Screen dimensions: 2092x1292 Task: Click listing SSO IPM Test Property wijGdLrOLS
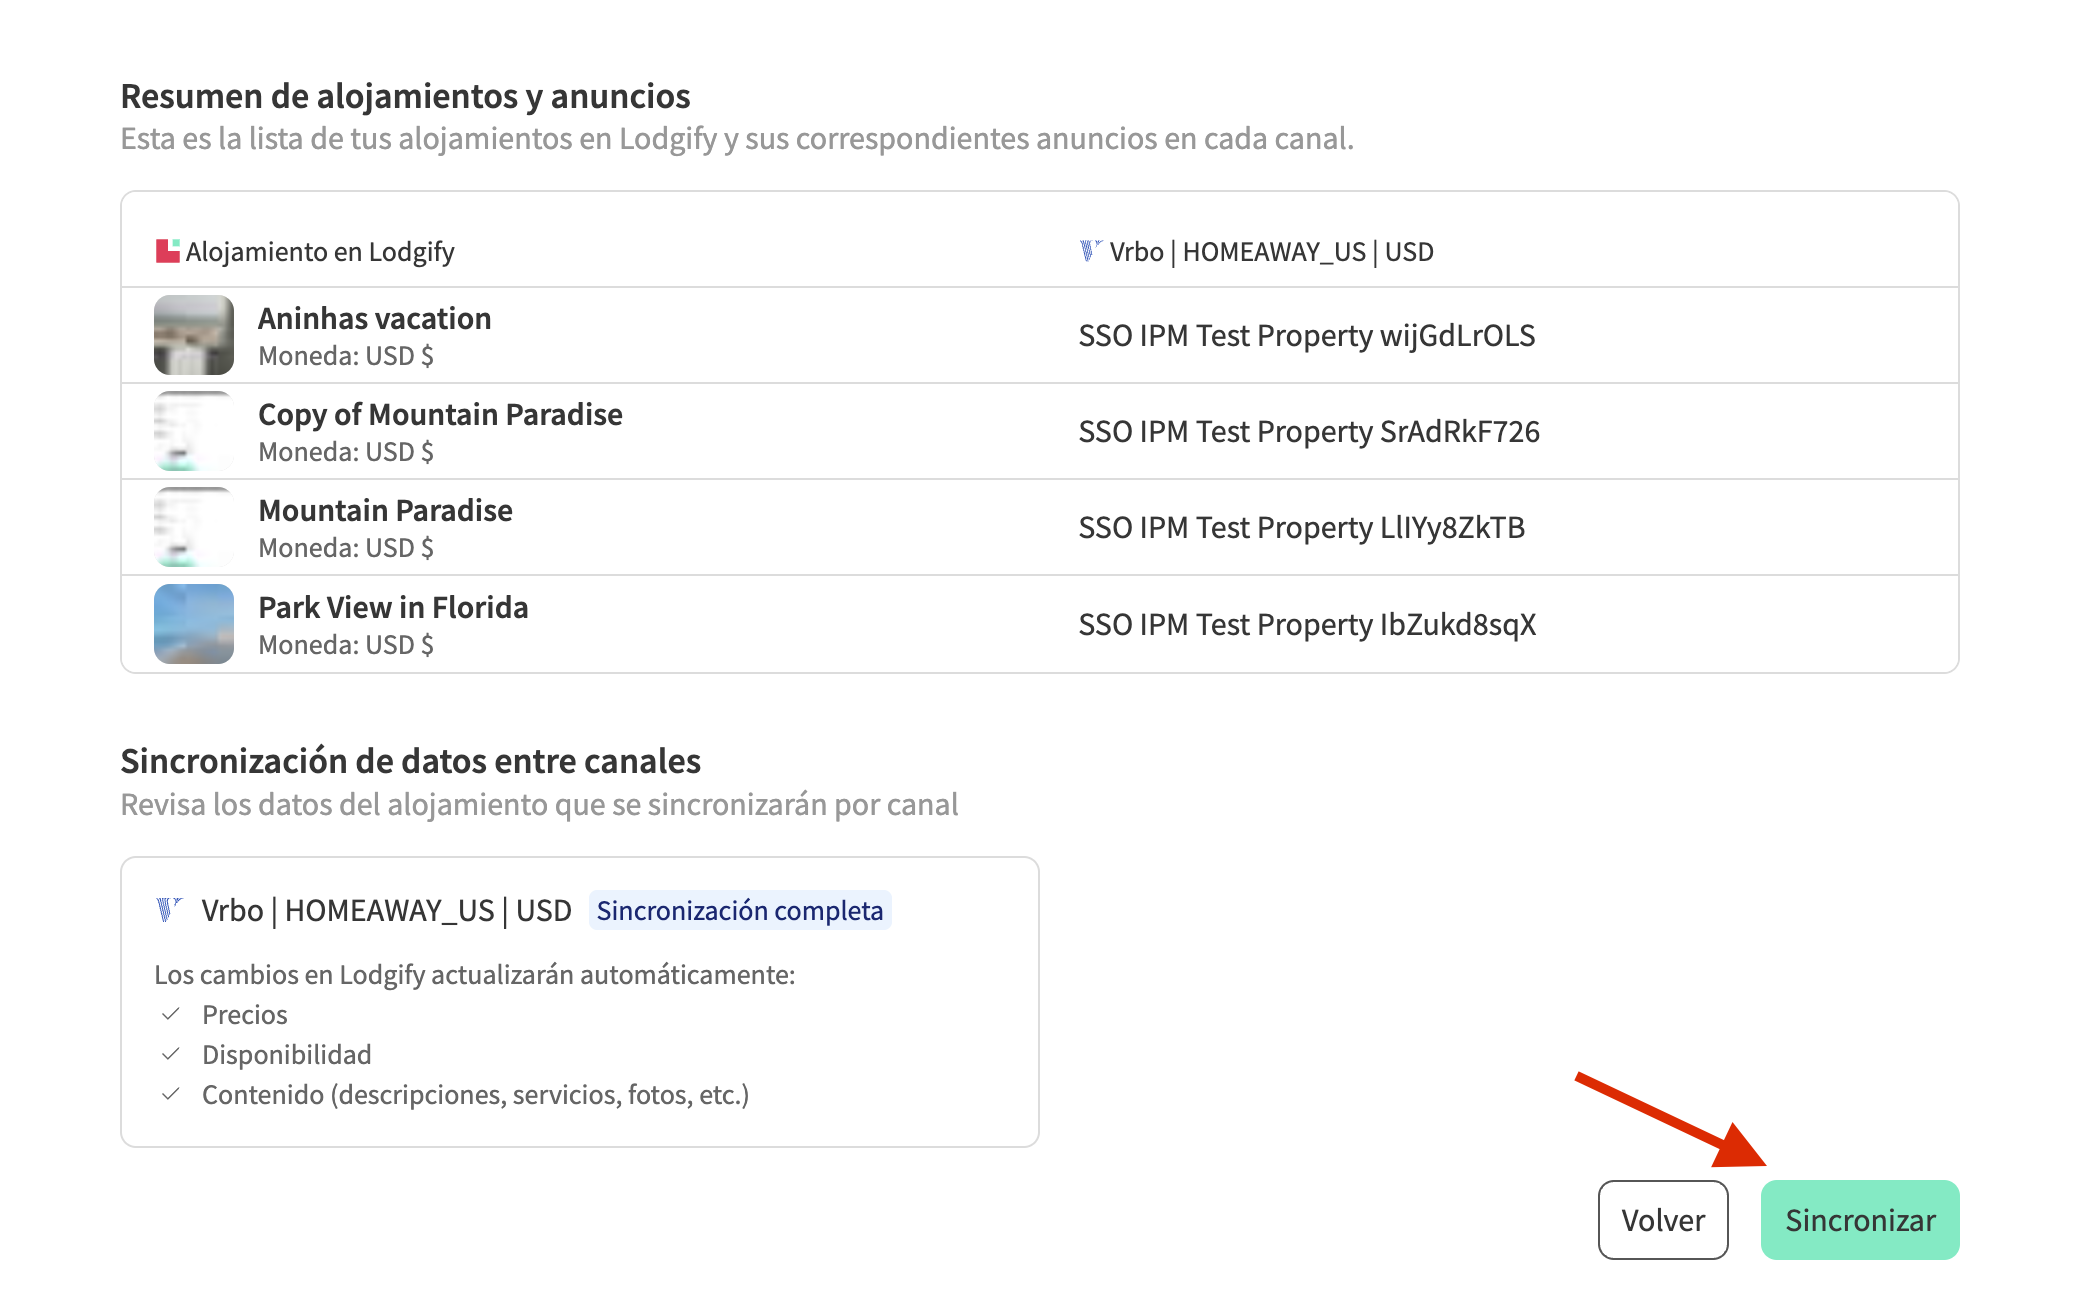click(1306, 335)
